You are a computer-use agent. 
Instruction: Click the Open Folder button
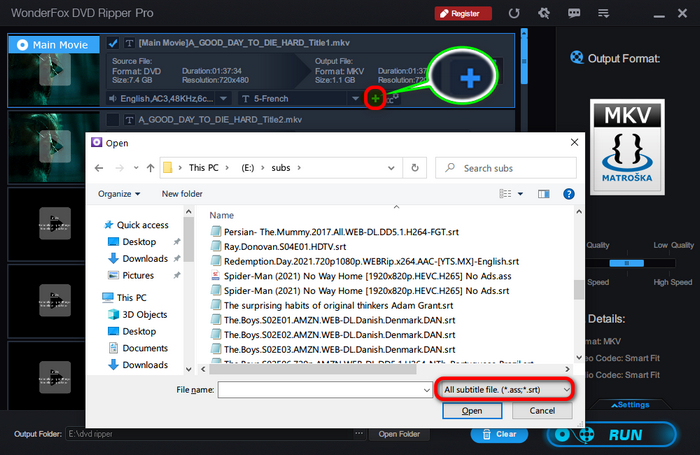click(x=399, y=434)
